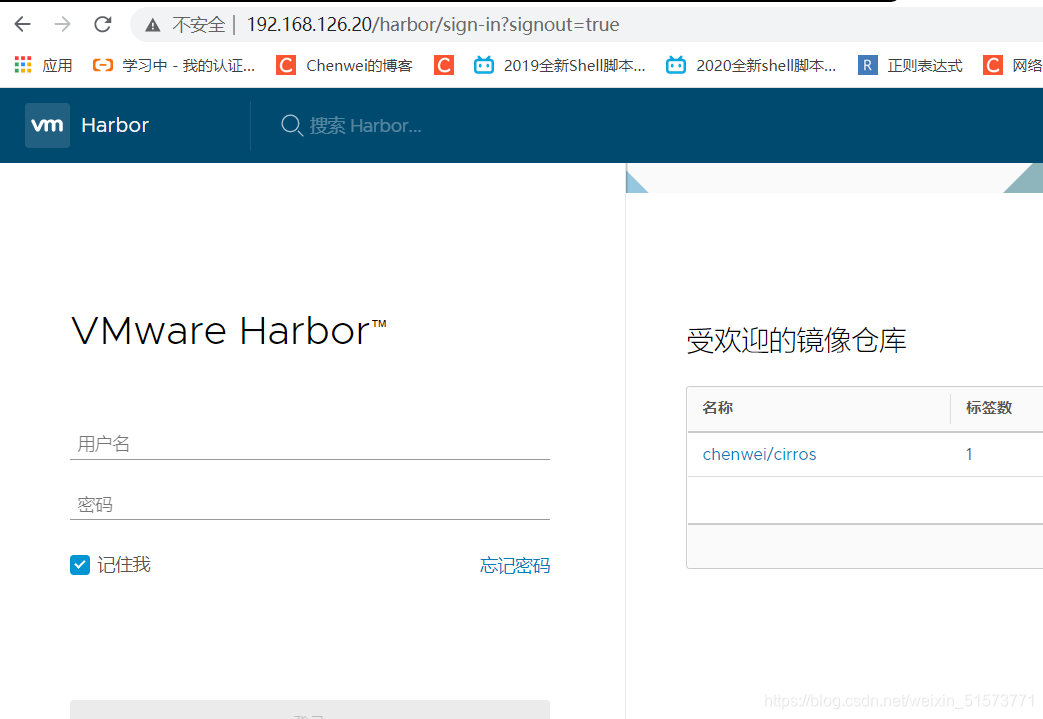Open the chenwei/cirros repository
This screenshot has width=1043, height=719.
(759, 454)
